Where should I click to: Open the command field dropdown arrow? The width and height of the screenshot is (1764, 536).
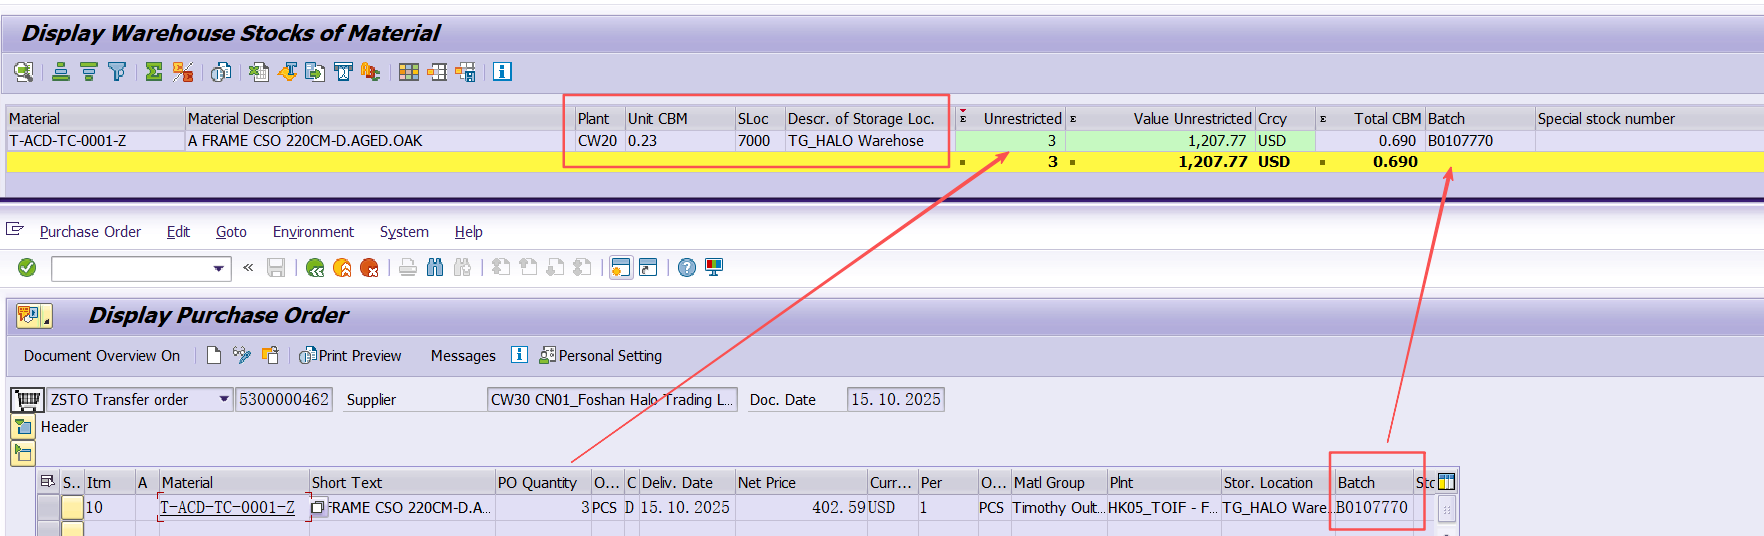point(219,268)
